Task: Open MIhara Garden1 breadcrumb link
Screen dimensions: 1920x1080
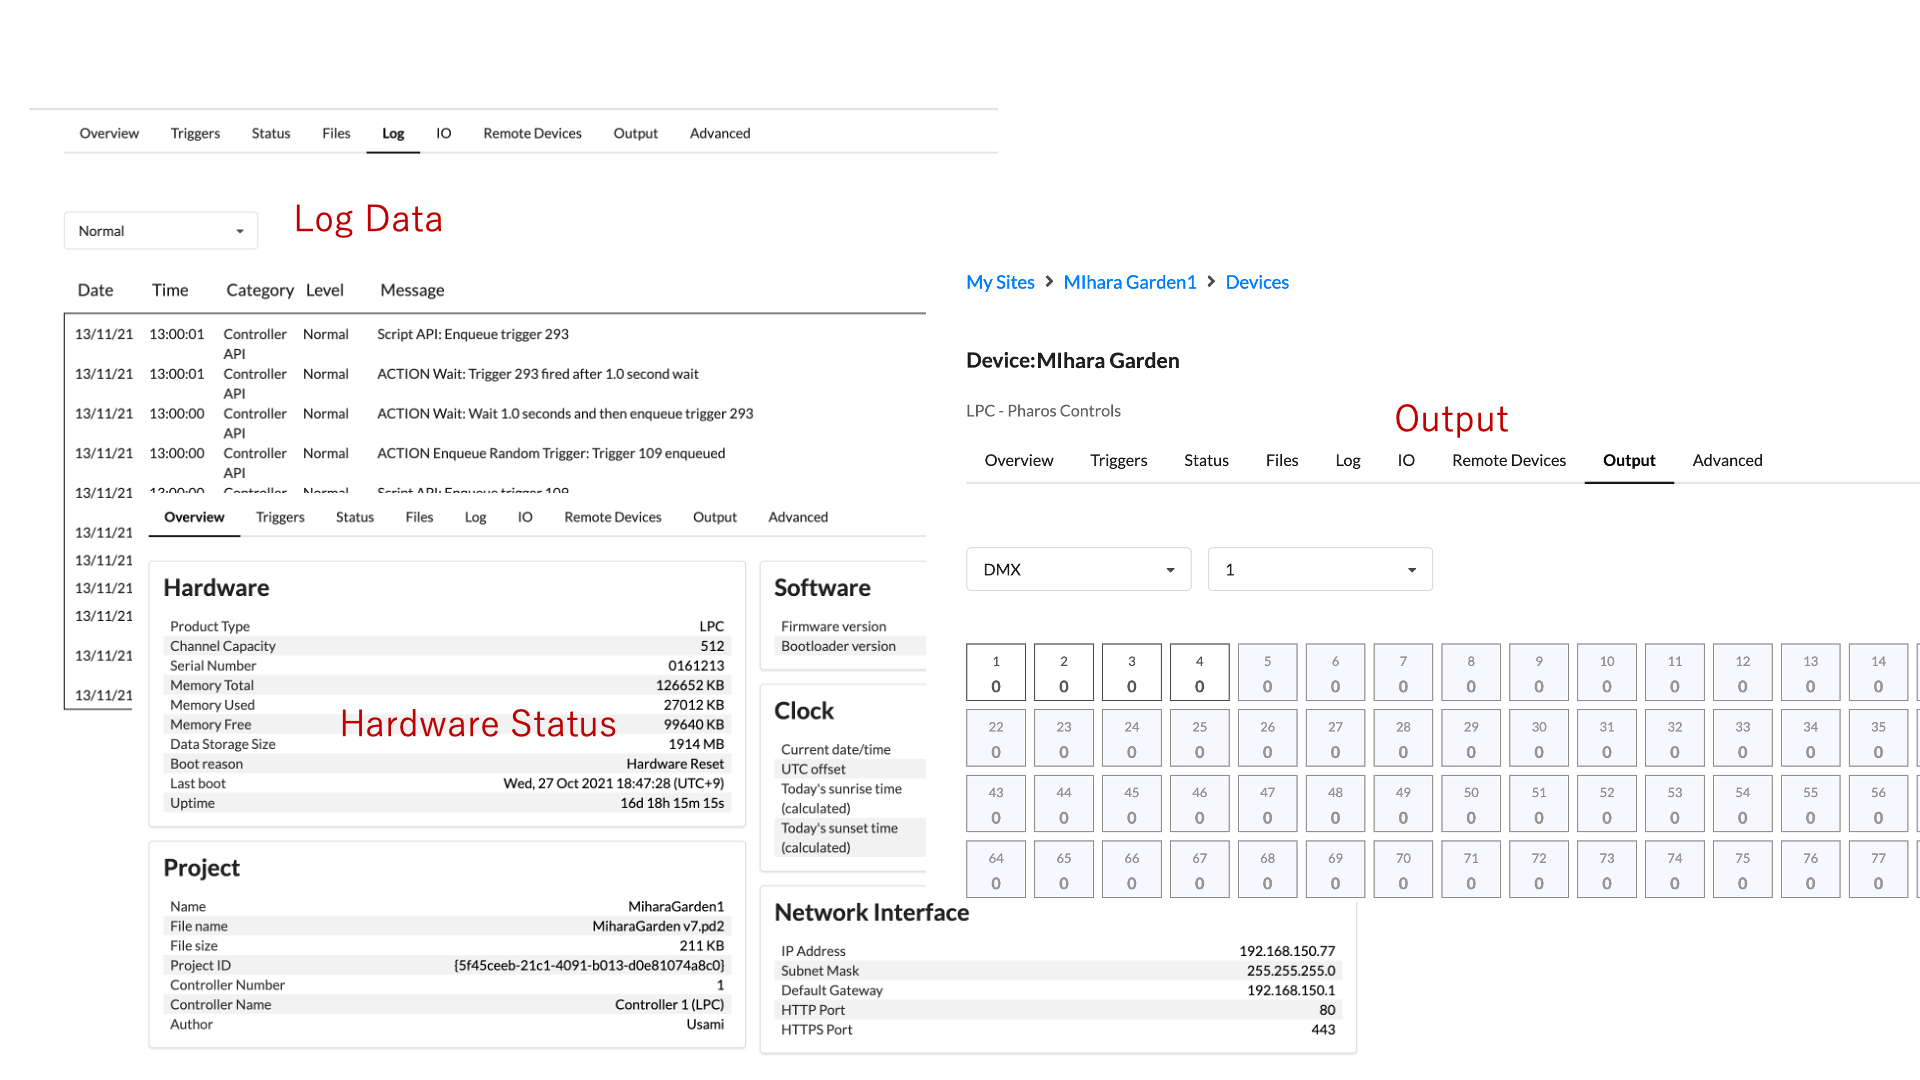Action: [1130, 282]
